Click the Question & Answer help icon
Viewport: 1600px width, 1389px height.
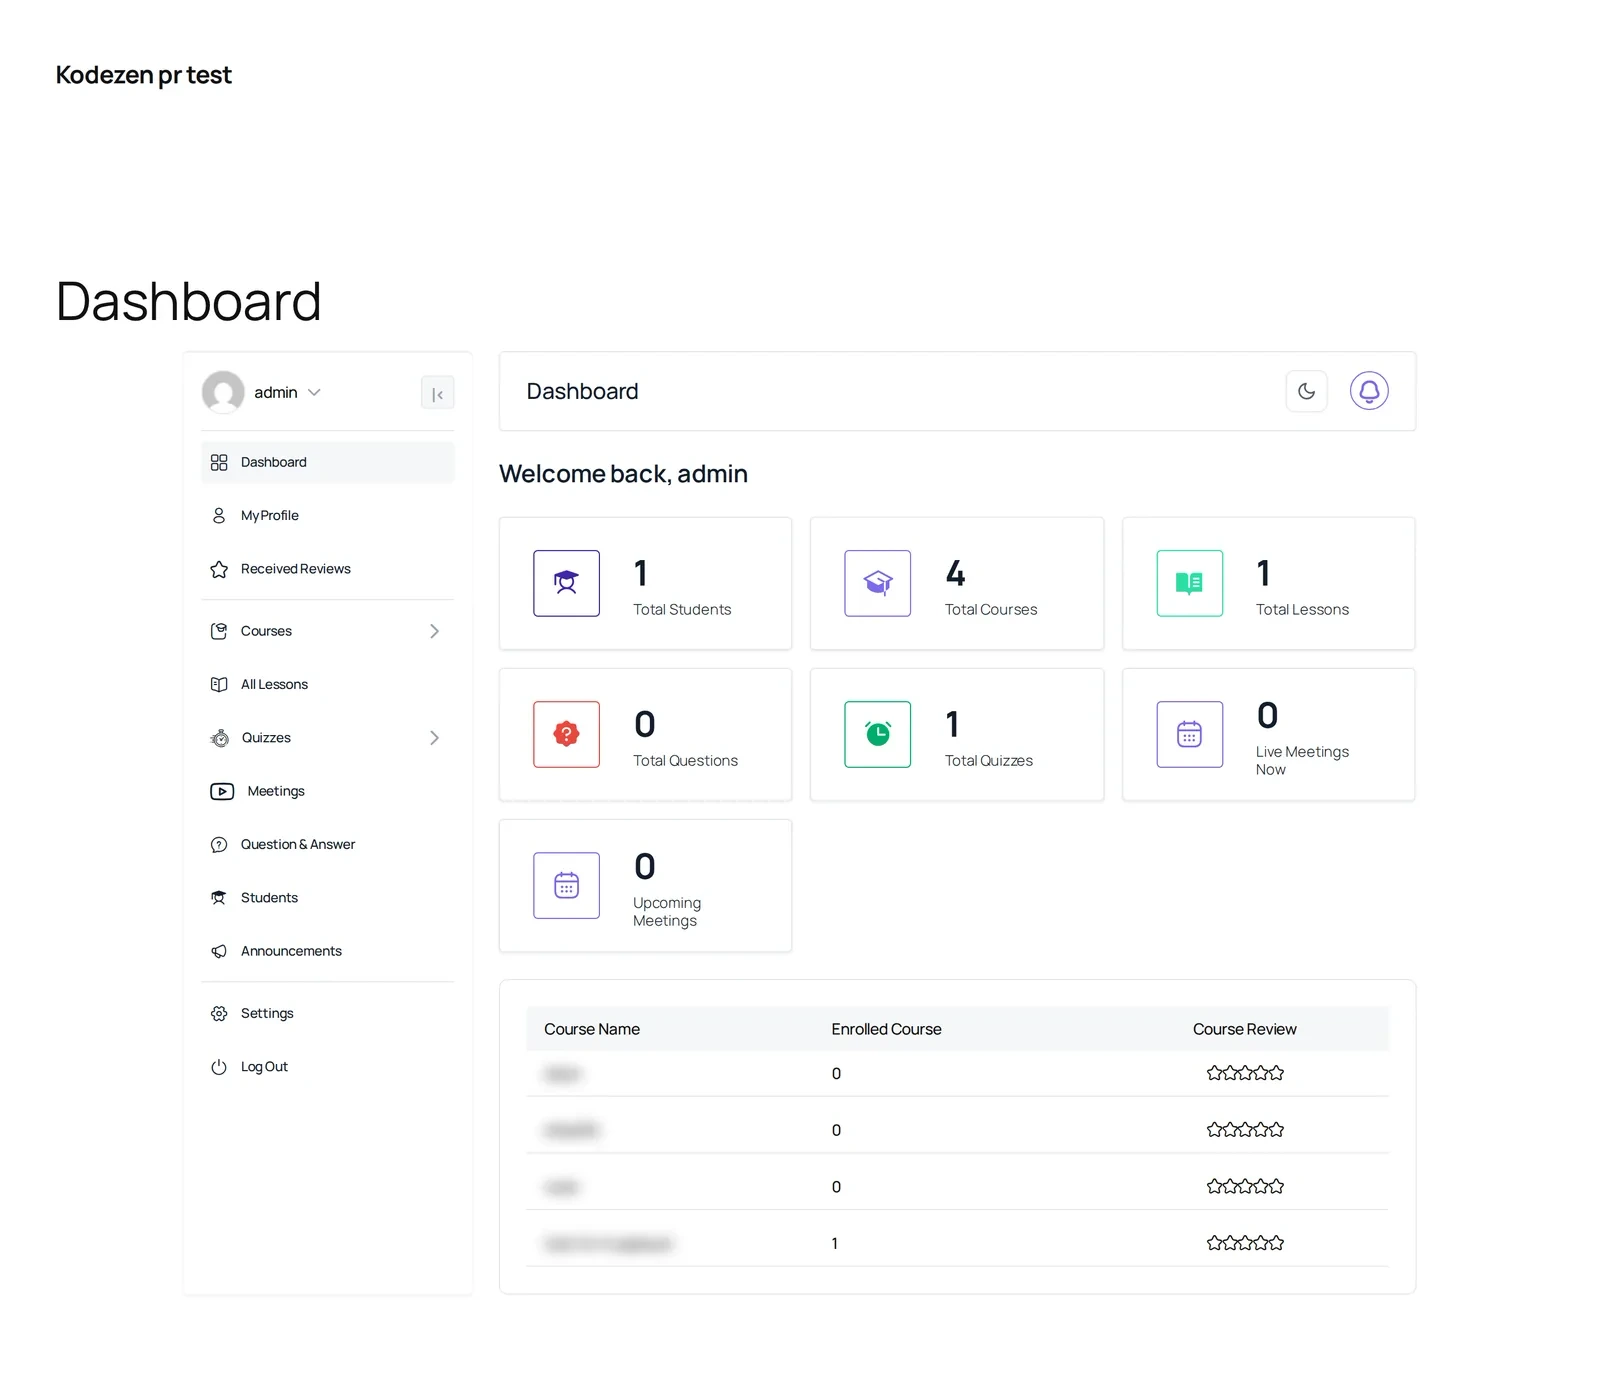pos(219,845)
